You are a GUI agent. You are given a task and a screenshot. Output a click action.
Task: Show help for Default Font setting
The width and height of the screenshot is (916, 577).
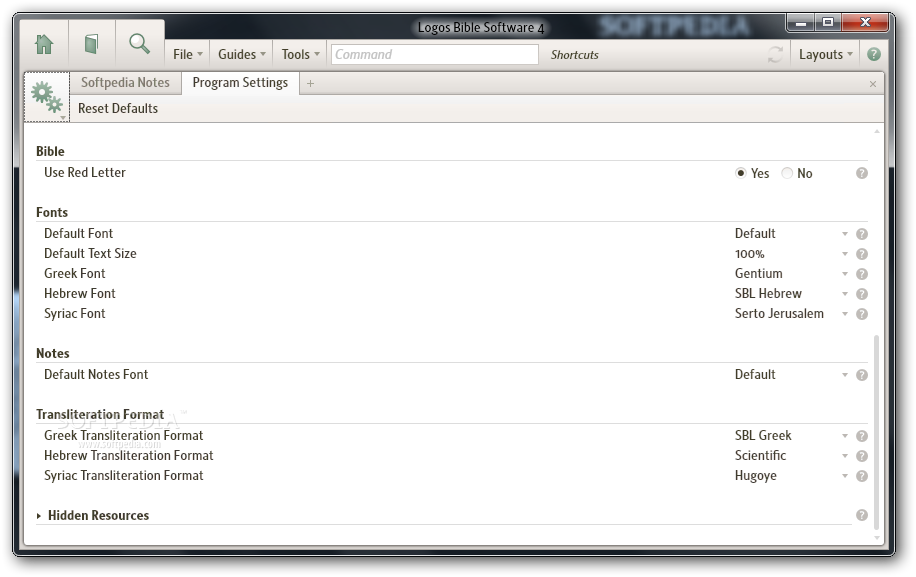click(x=862, y=234)
